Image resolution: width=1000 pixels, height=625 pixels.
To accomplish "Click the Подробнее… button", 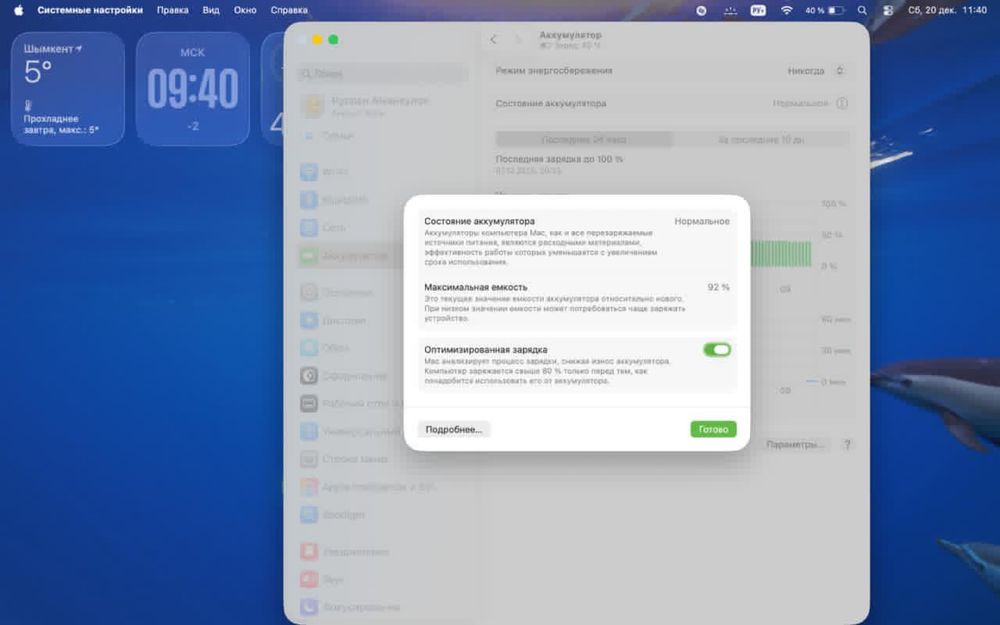I will [x=453, y=429].
